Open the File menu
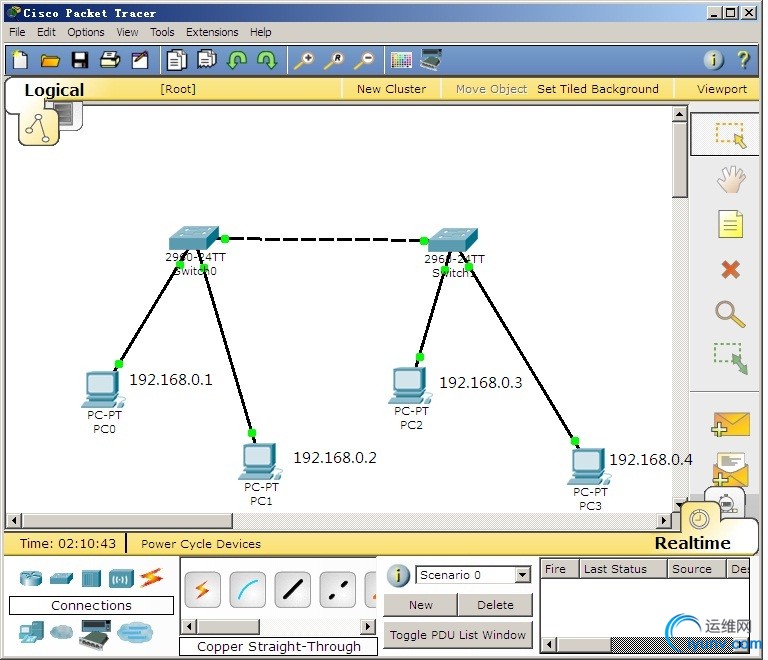The width and height of the screenshot is (768, 660). pyautogui.click(x=17, y=32)
